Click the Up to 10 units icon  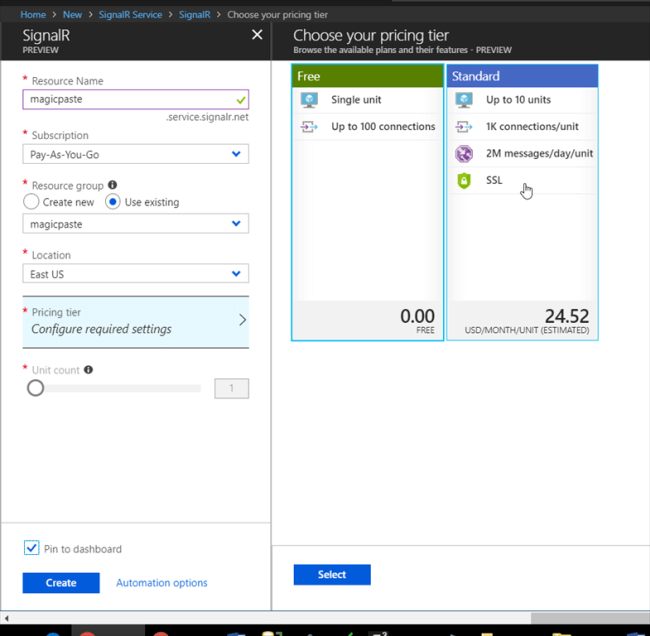pos(464,100)
